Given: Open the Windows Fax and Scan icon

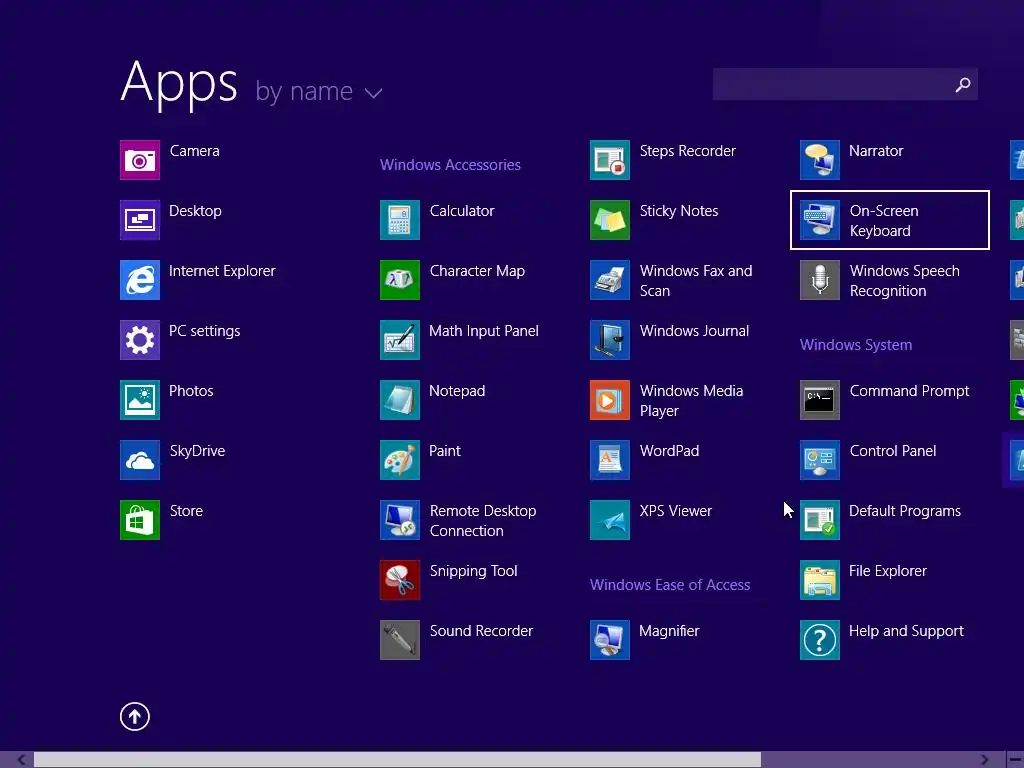Looking at the screenshot, I should [x=610, y=280].
